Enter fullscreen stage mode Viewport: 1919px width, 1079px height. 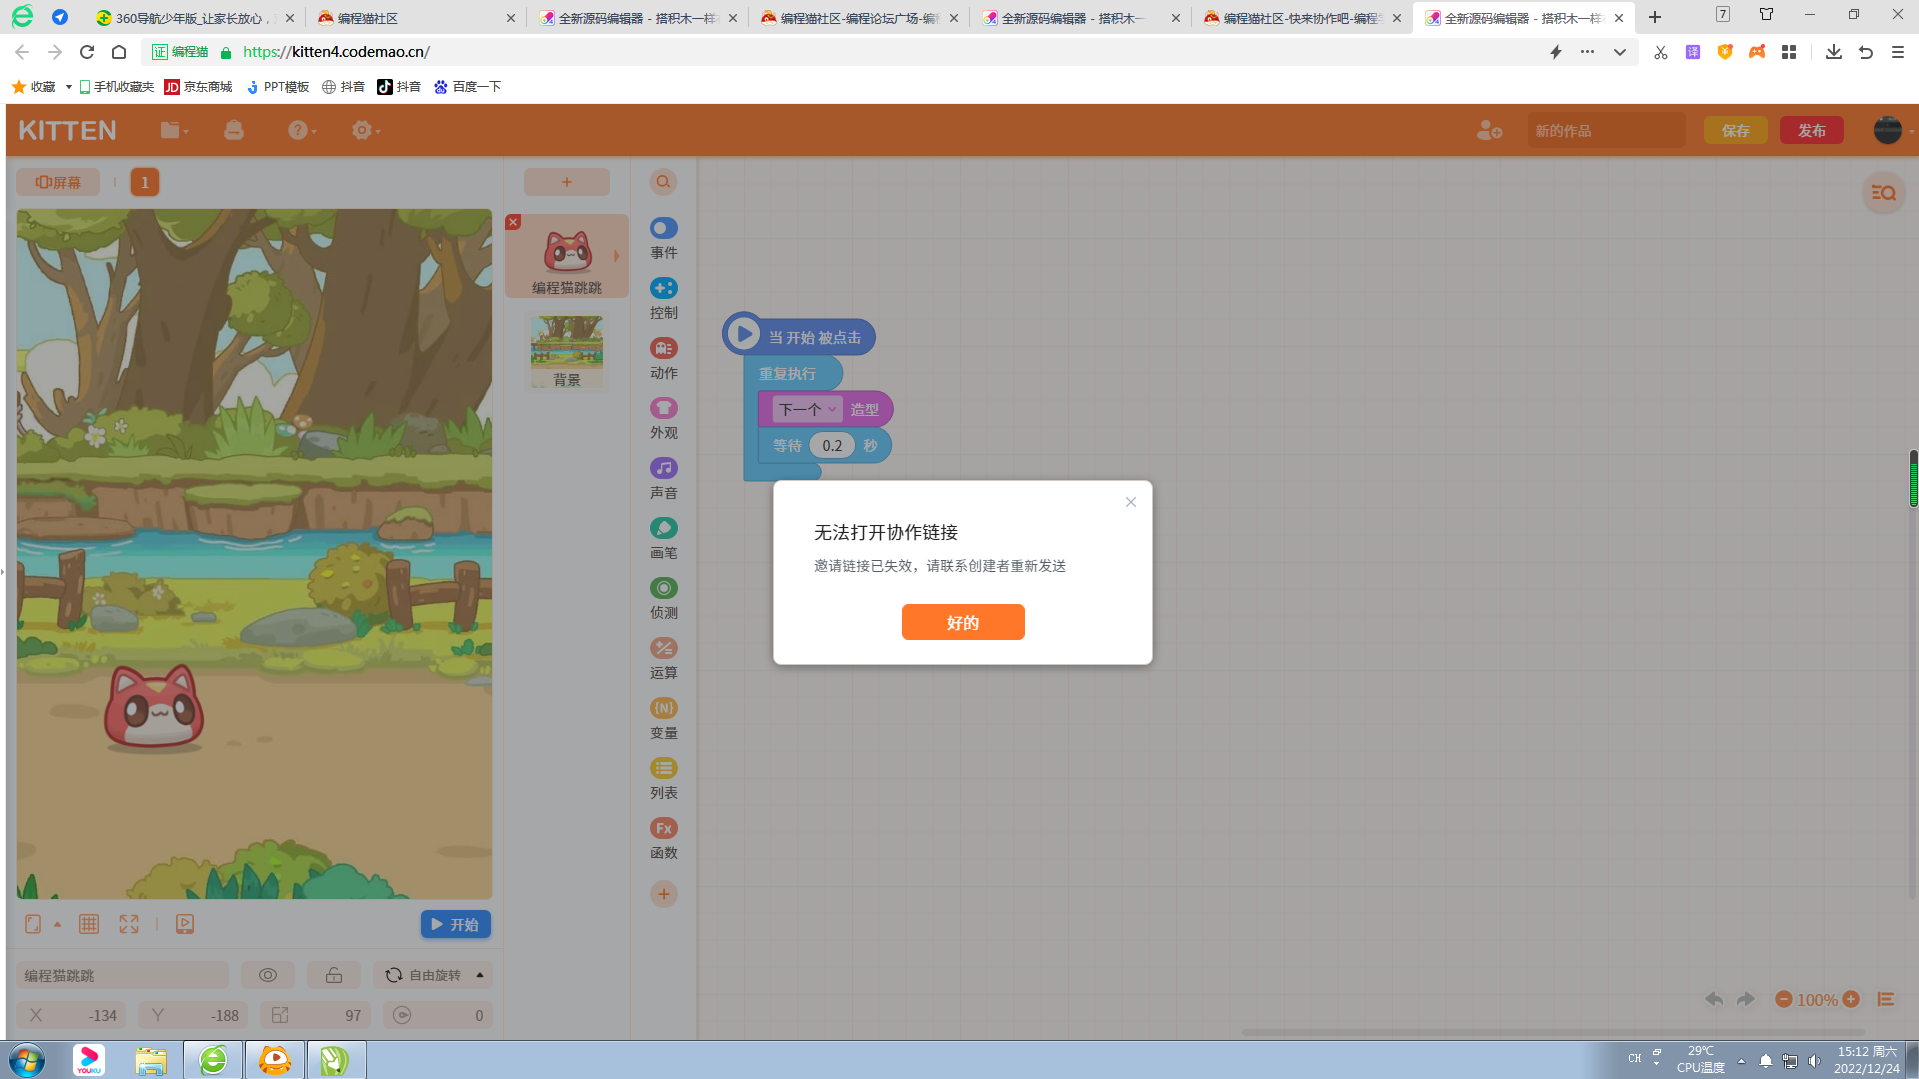pyautogui.click(x=129, y=924)
